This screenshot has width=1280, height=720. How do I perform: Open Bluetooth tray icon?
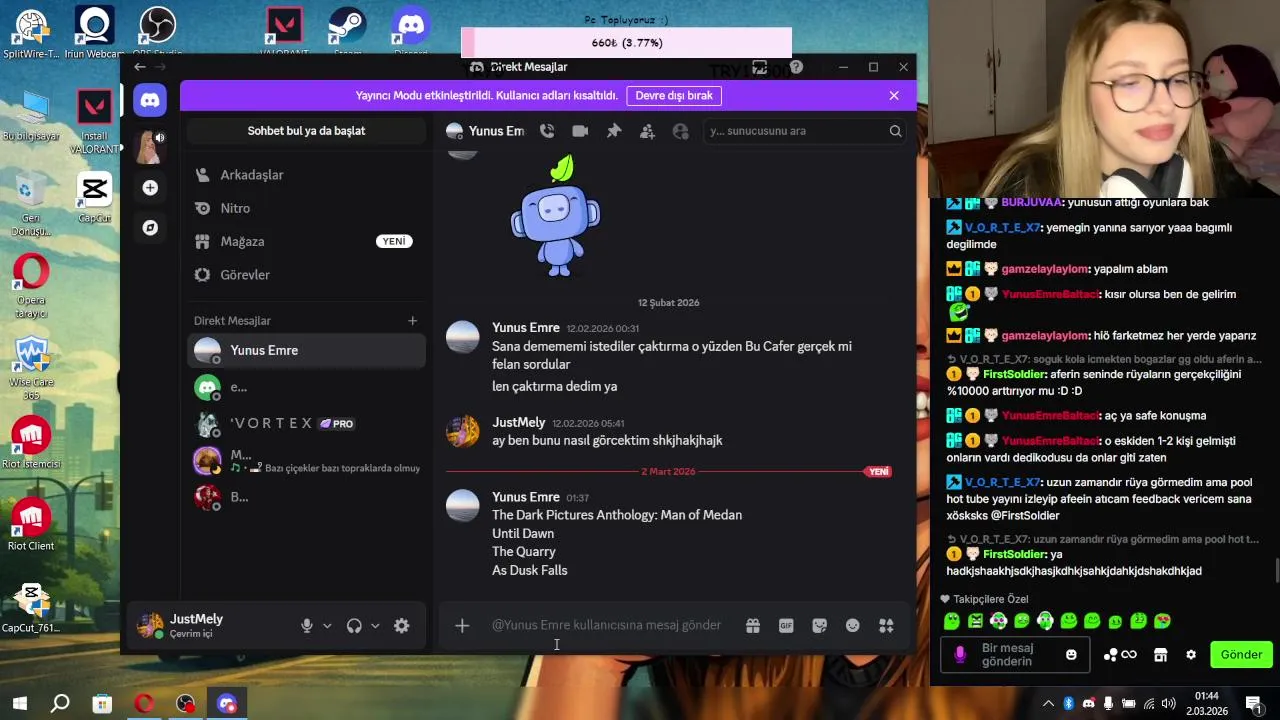point(1068,703)
